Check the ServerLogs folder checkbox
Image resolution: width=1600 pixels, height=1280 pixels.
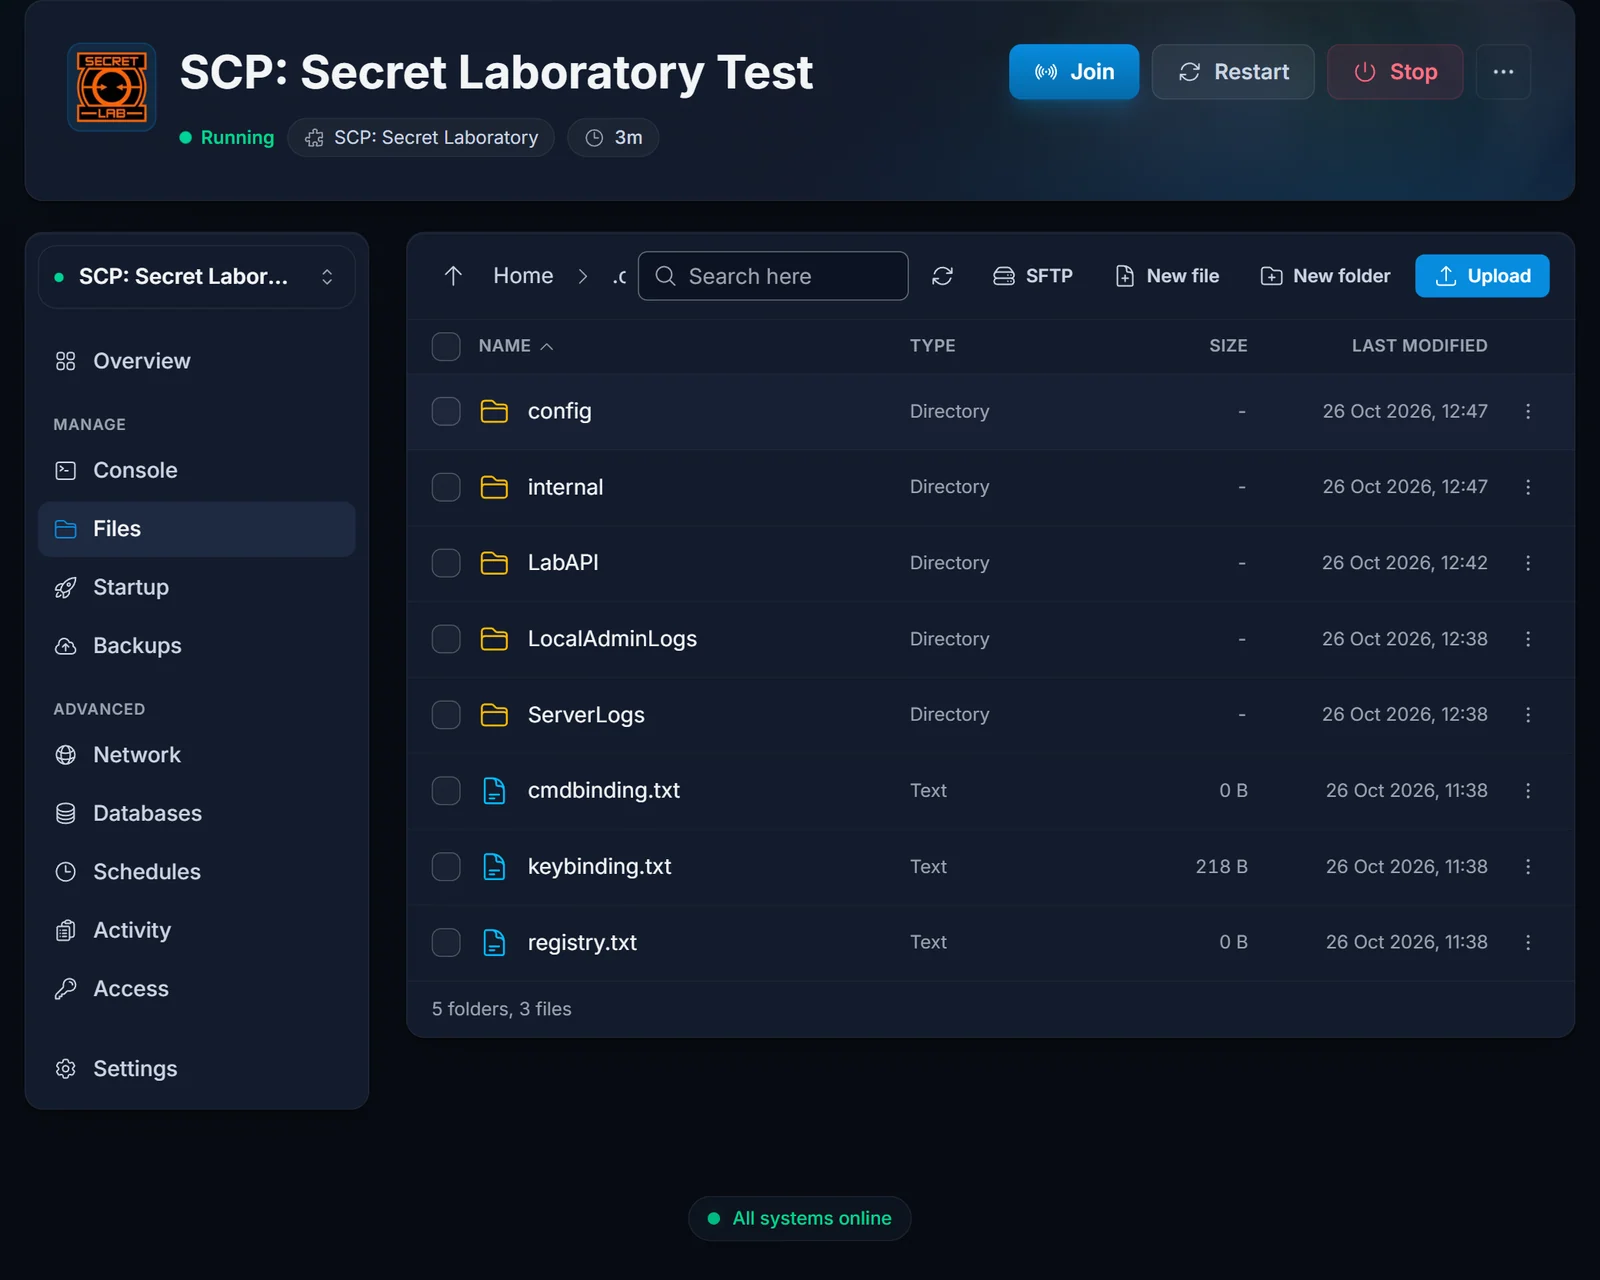pyautogui.click(x=446, y=715)
